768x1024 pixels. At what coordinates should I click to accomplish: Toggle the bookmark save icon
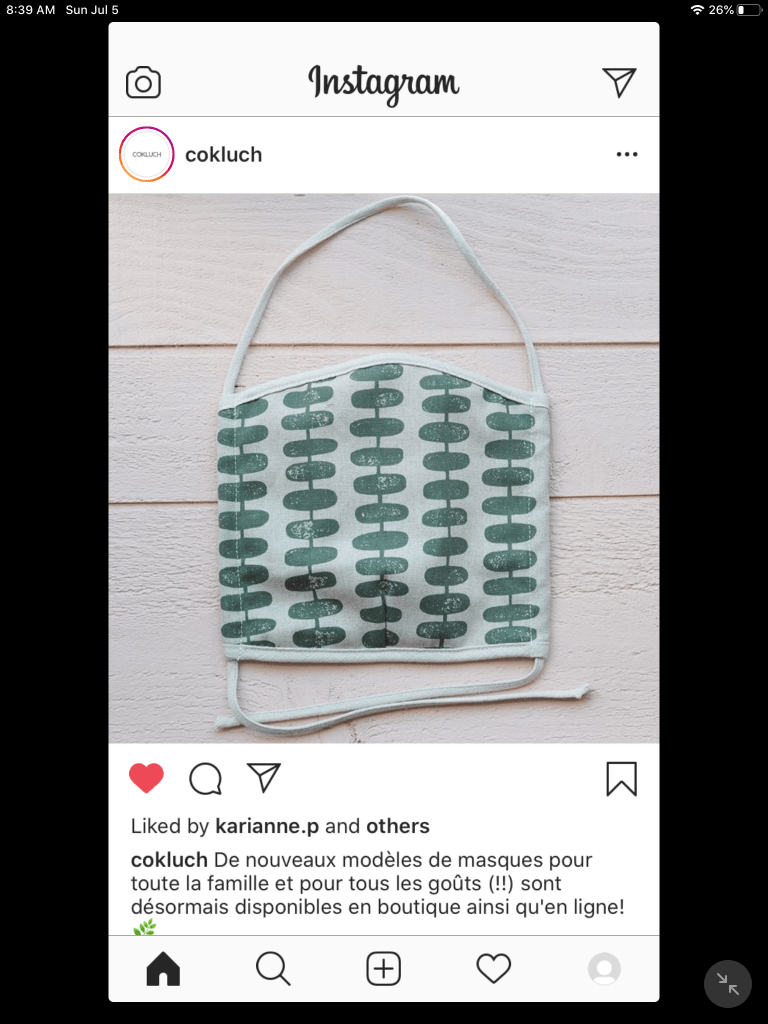pos(621,778)
